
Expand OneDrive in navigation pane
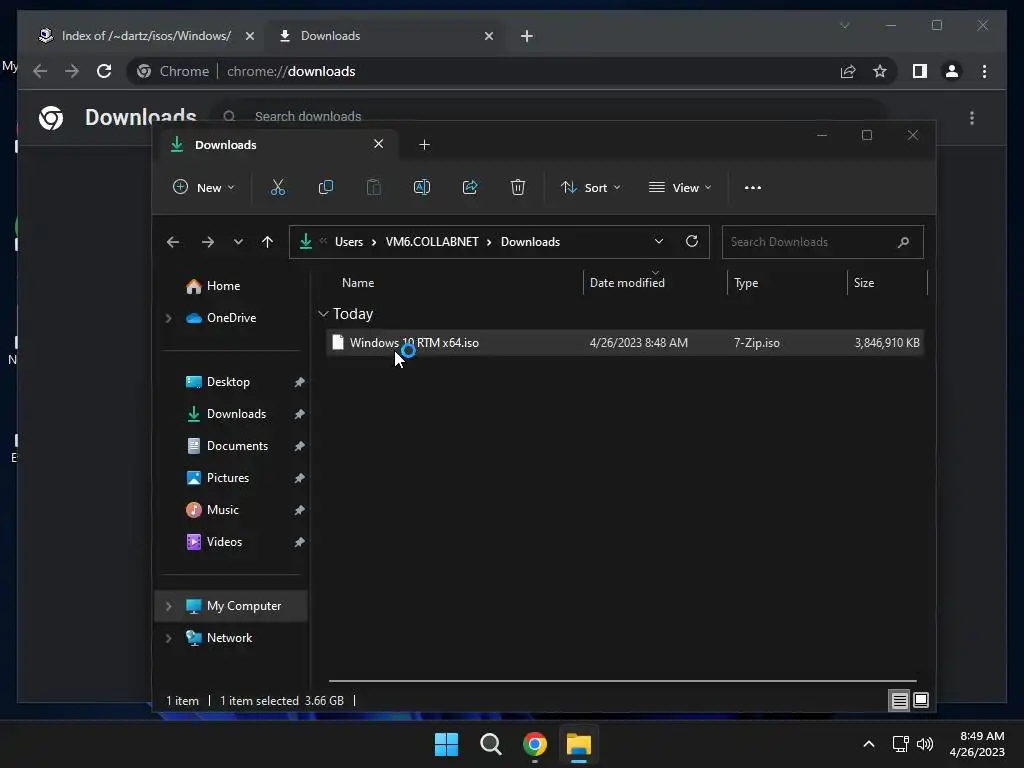pyautogui.click(x=168, y=318)
